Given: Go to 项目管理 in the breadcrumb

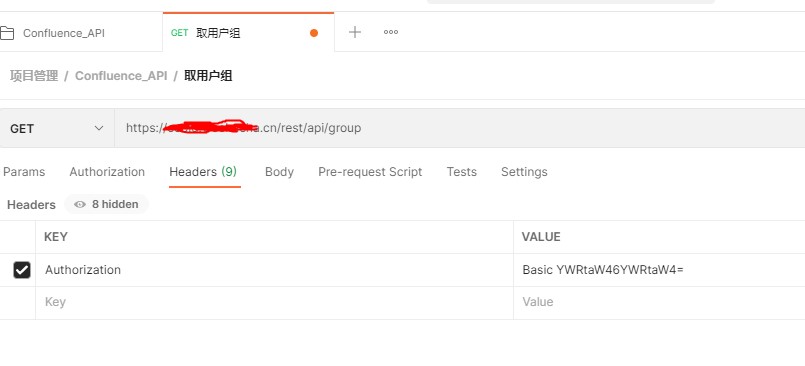Looking at the screenshot, I should [34, 76].
